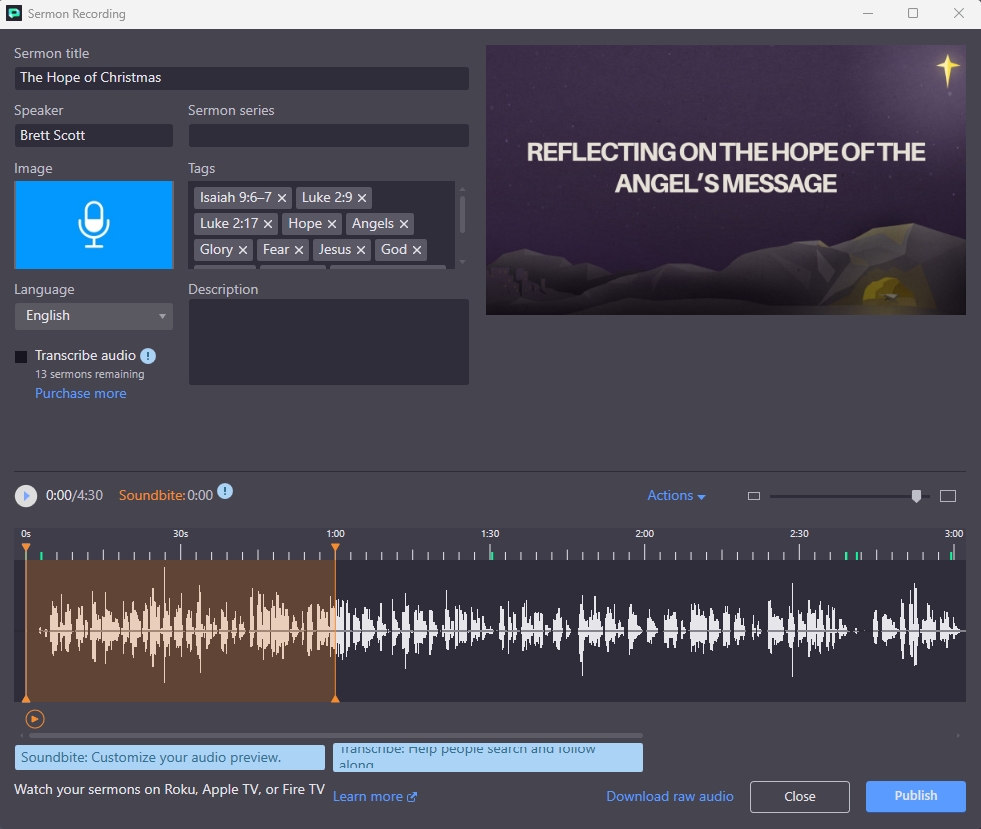Click the Learn more link
Viewport: 981px width, 829px height.
click(368, 796)
